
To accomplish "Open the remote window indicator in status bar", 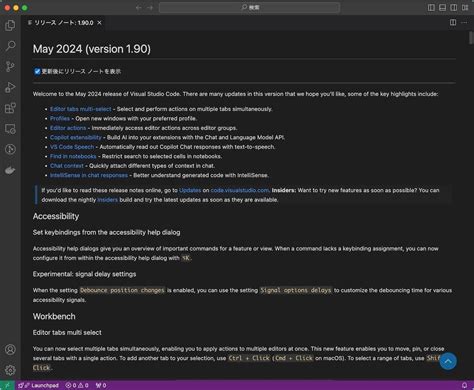I will [x=7, y=385].
